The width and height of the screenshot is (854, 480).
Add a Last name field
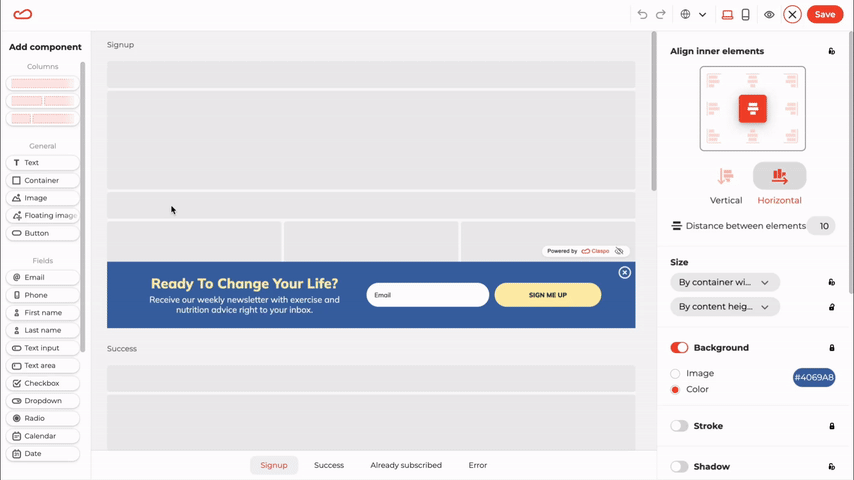[x=42, y=330]
